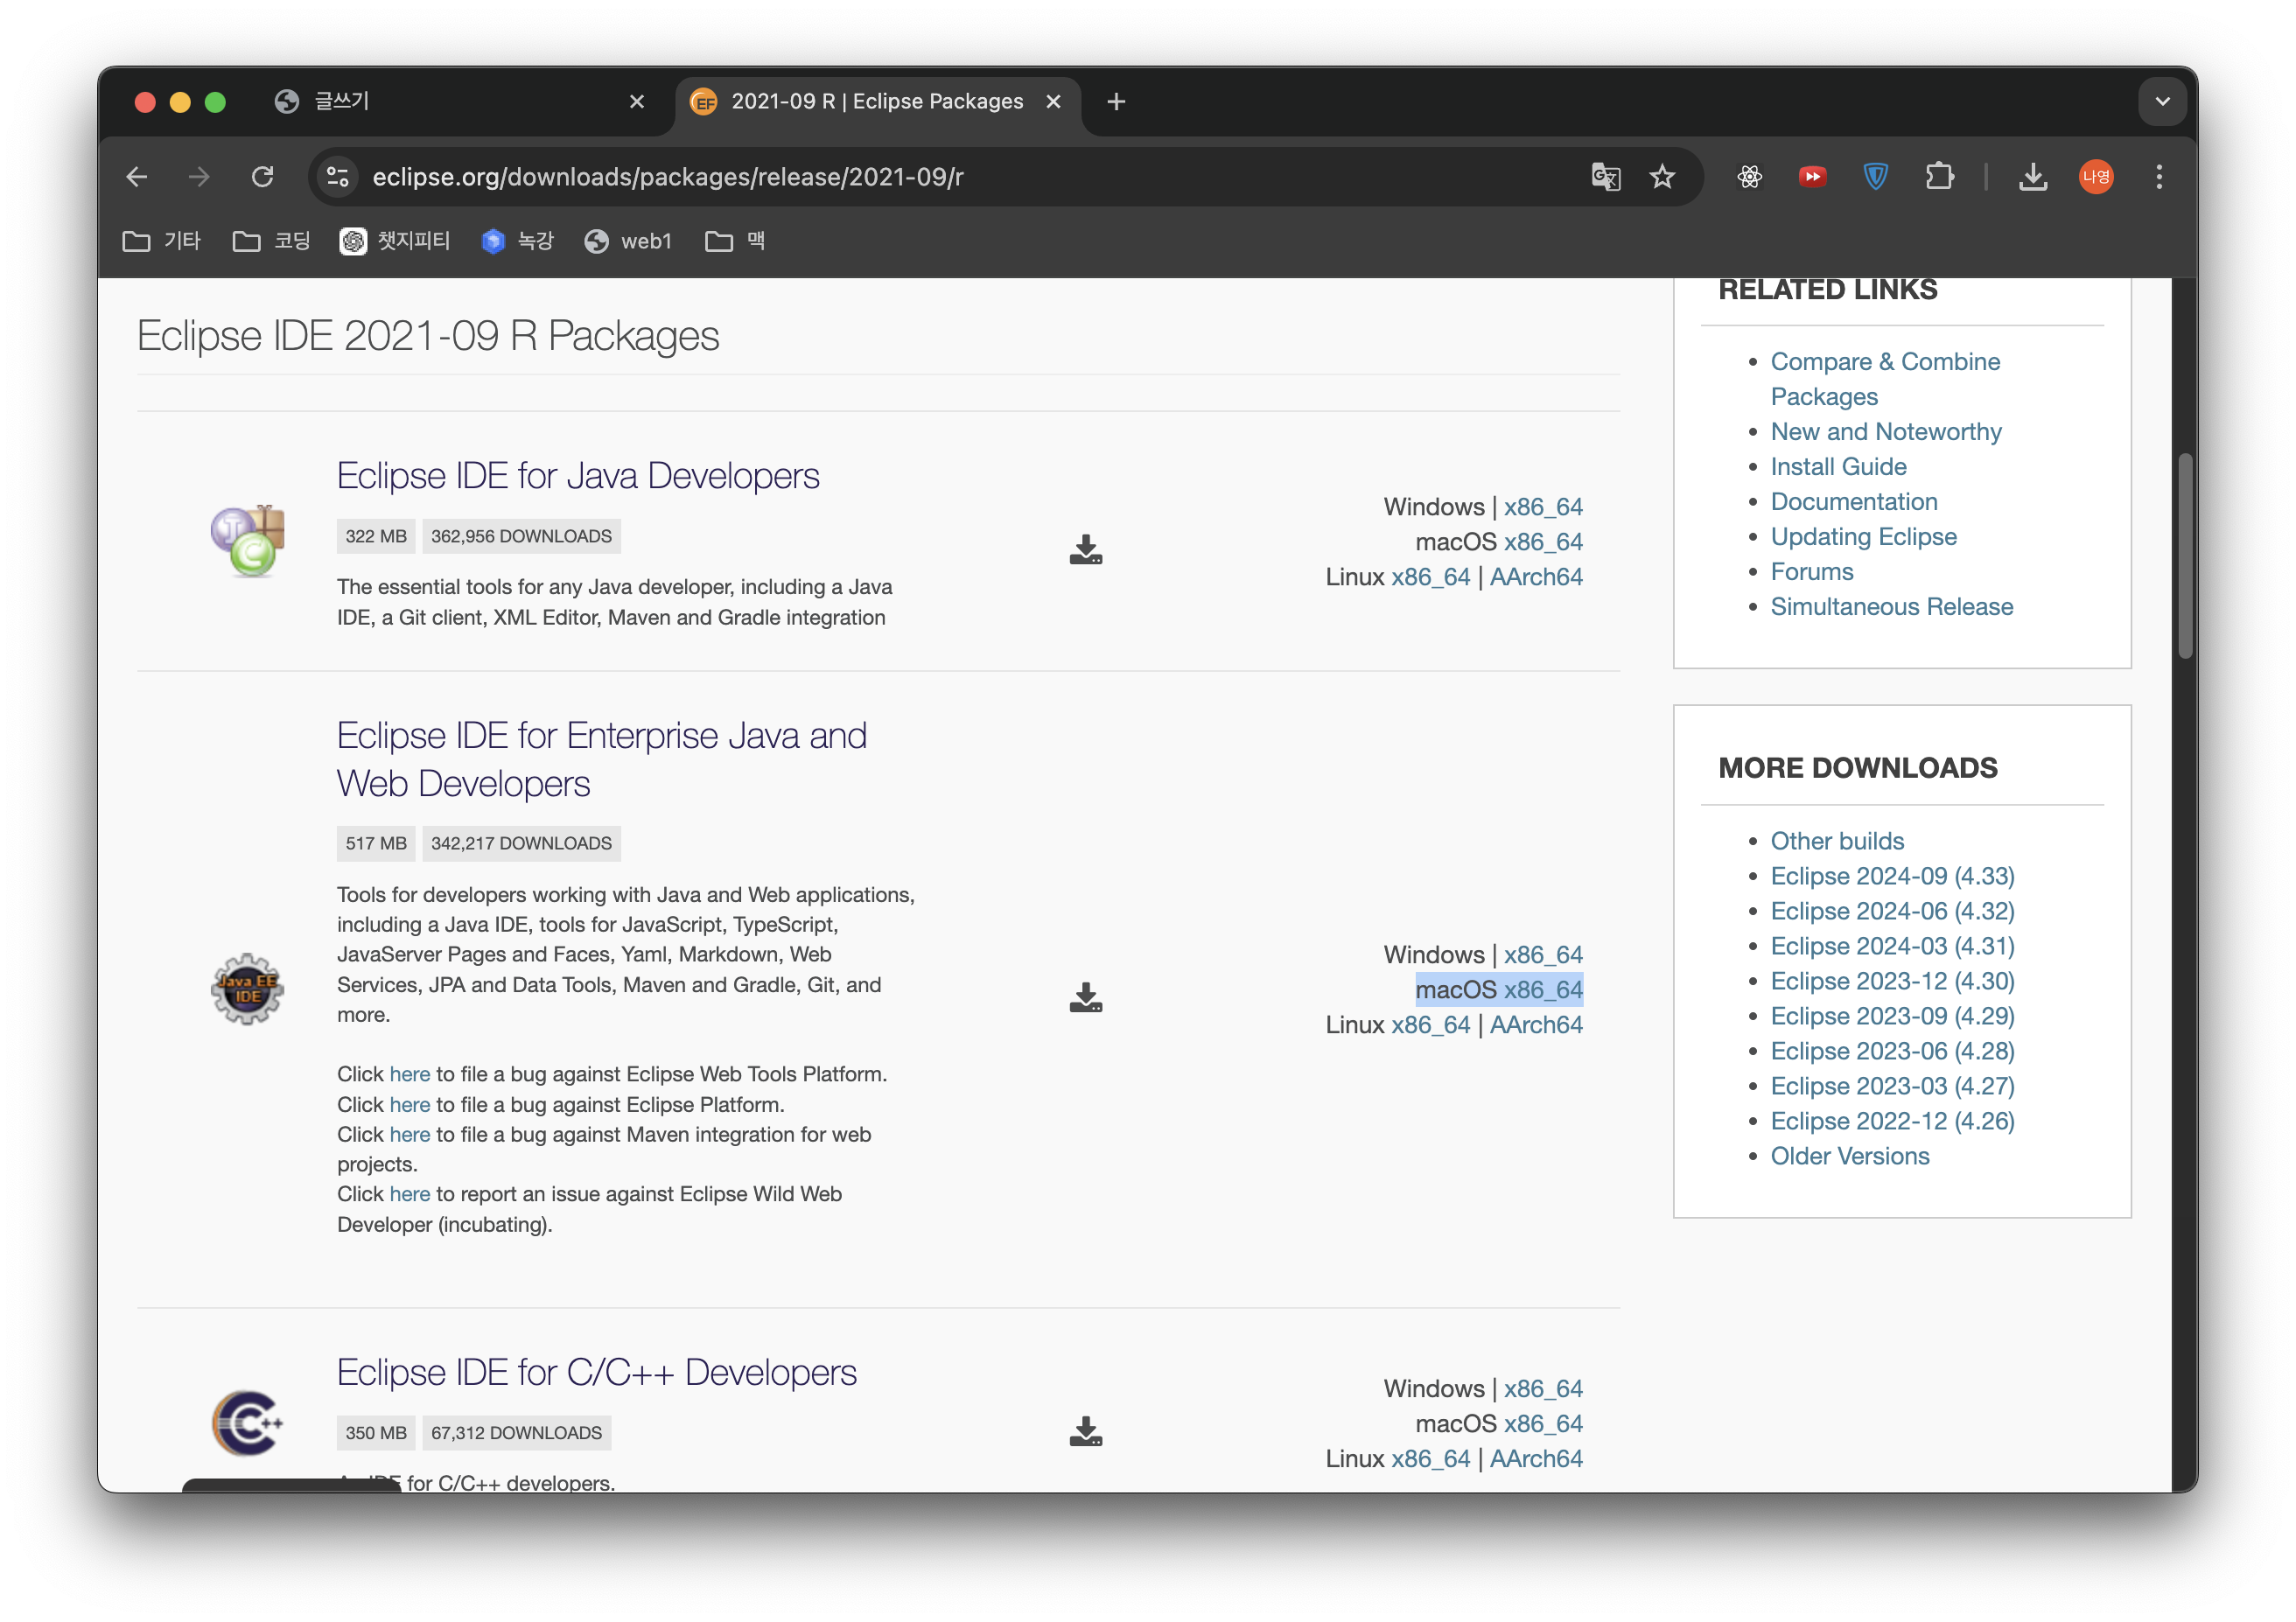Bookmark this page with the star icon
Viewport: 2296px width, 1622px height.
tap(1662, 177)
